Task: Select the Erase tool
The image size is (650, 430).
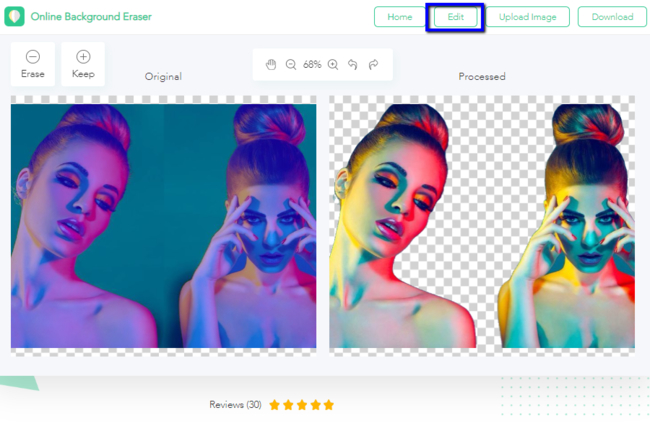Action: 33,64
